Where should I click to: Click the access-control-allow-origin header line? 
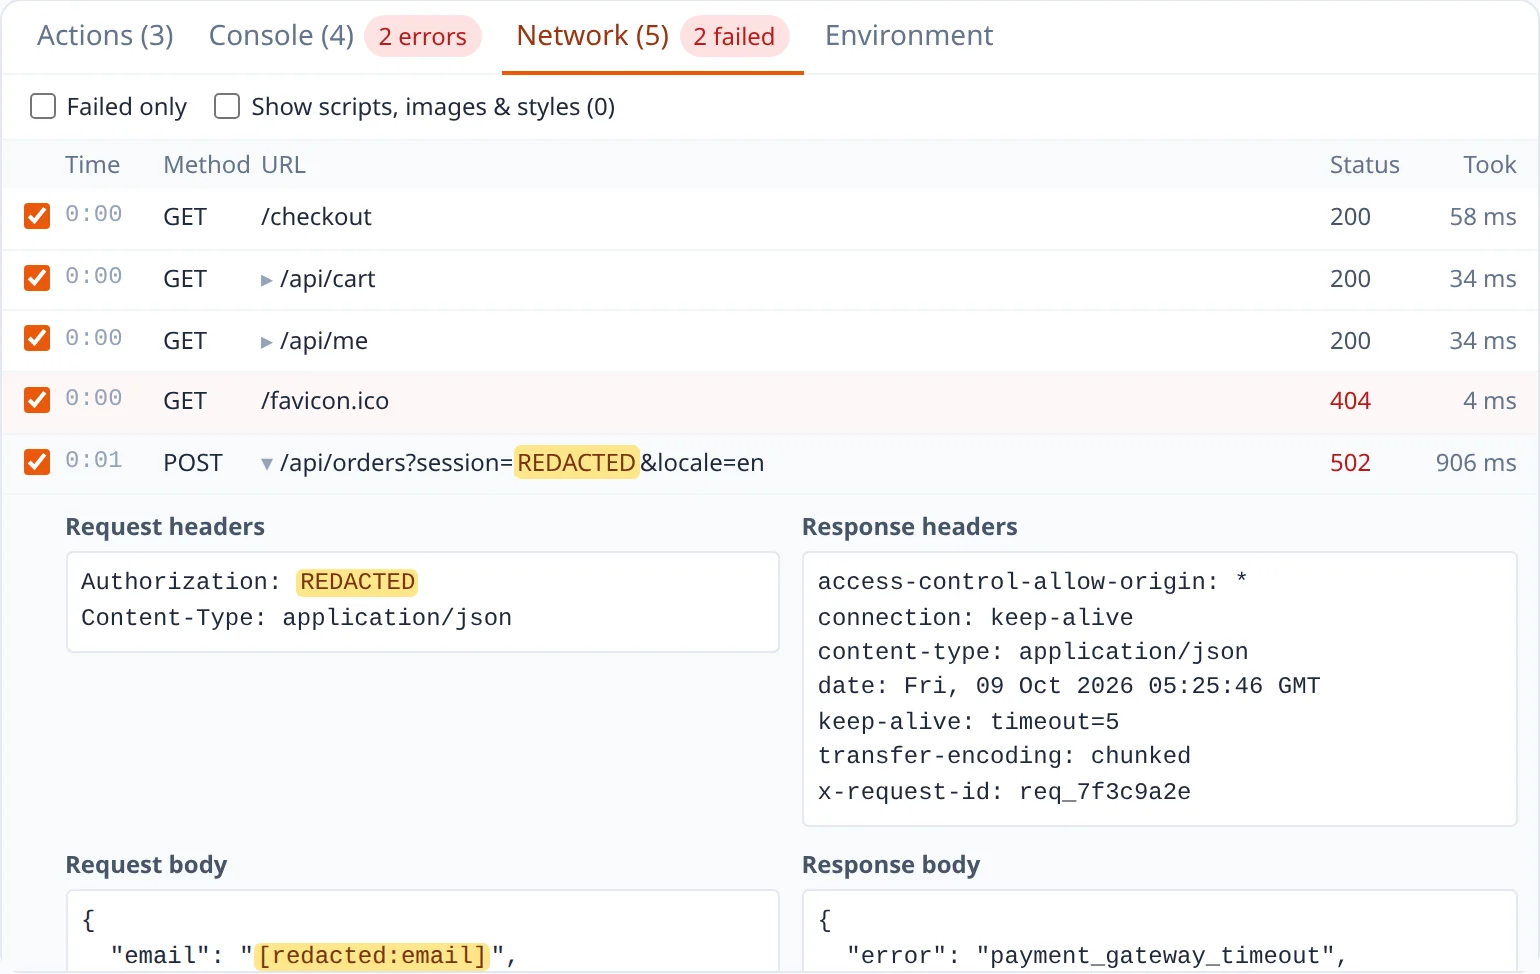click(1032, 582)
